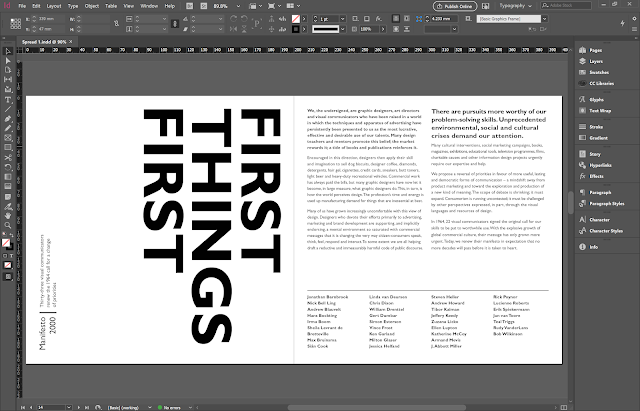Toggle the Apply None swatch in toolbox

click(x=8, y=265)
